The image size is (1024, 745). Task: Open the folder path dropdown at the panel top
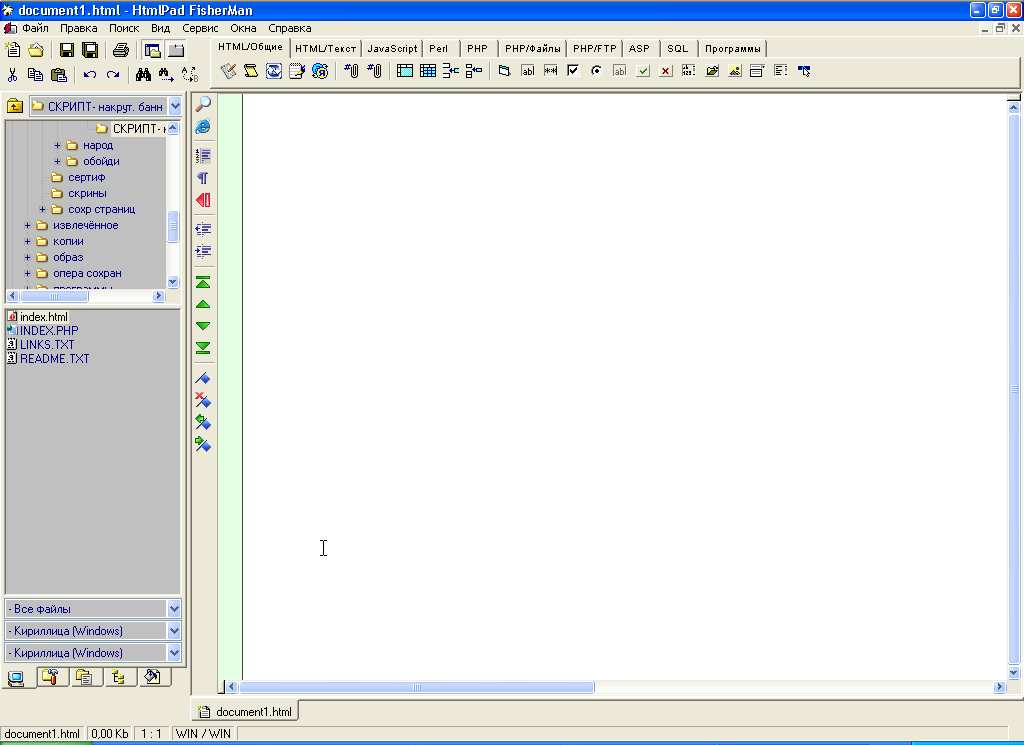coord(174,106)
